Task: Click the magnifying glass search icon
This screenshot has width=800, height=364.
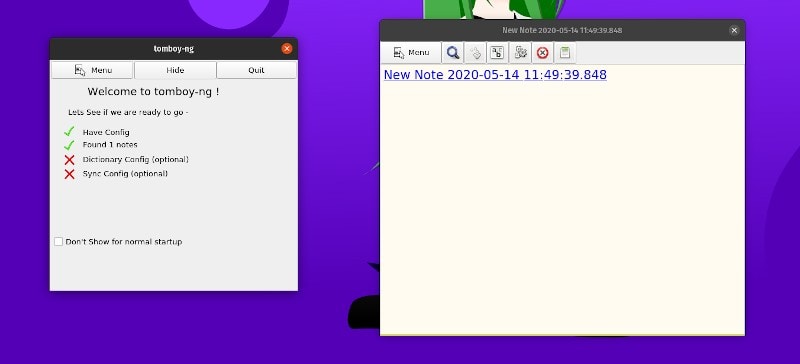Action: (x=453, y=53)
